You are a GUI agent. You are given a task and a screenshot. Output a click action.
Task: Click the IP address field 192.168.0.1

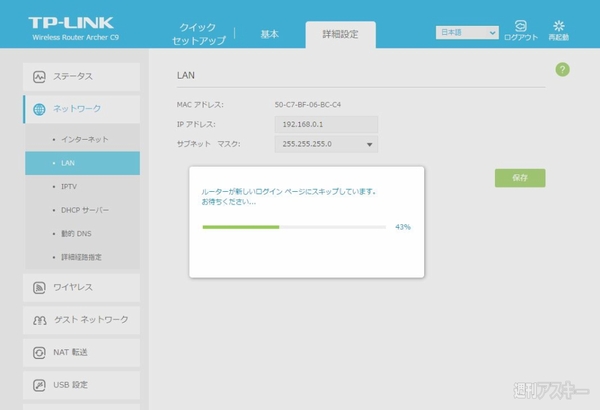pos(326,124)
